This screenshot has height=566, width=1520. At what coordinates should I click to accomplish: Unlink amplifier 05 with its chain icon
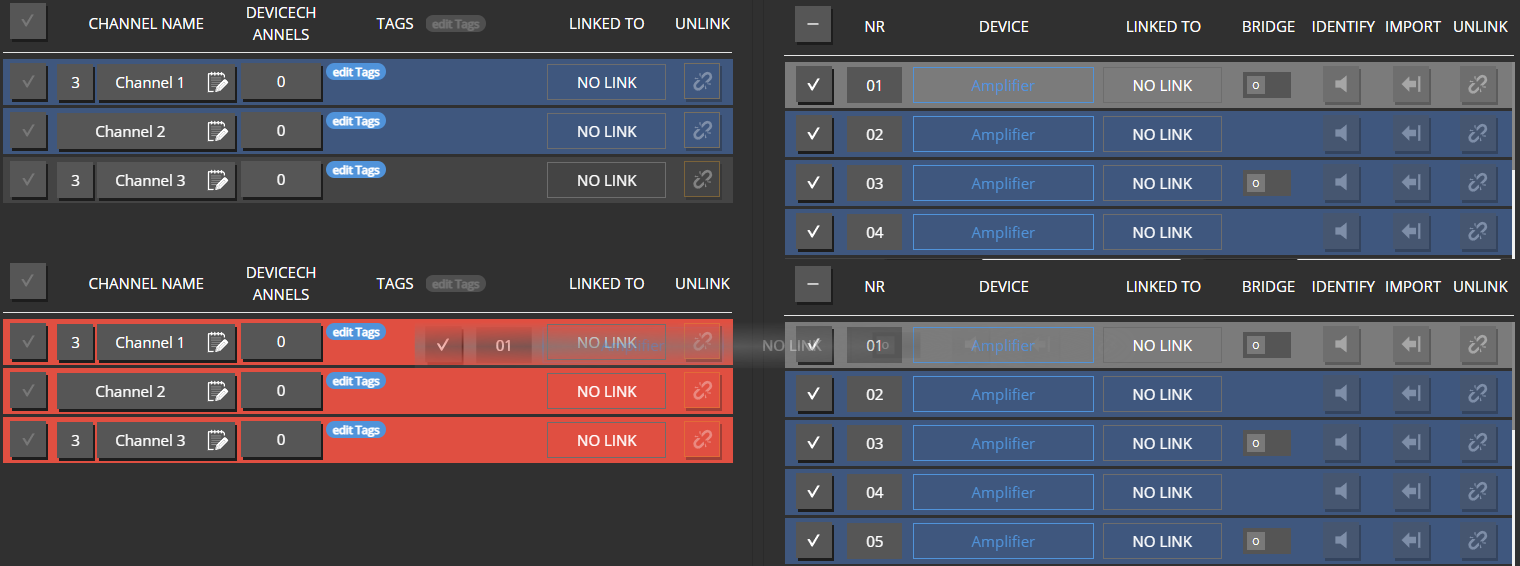pos(1477,541)
